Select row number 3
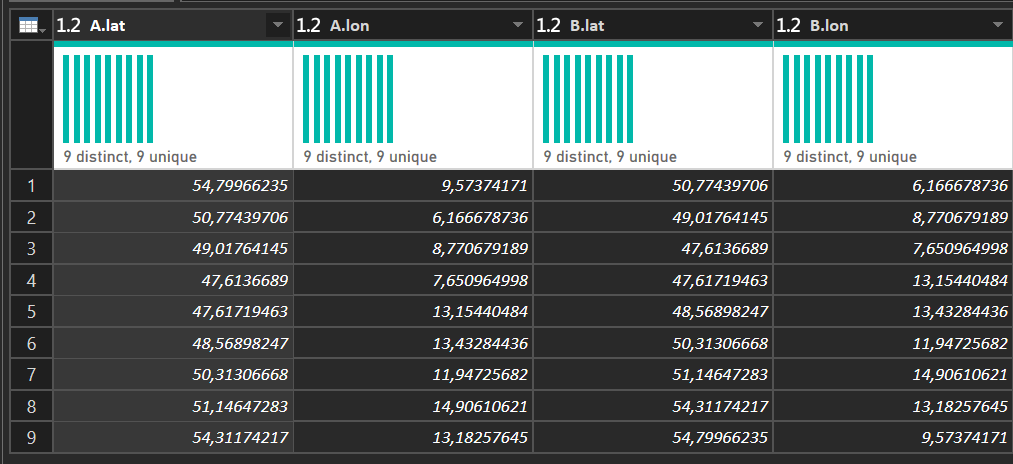Viewport: 1013px width, 464px height. pos(31,249)
